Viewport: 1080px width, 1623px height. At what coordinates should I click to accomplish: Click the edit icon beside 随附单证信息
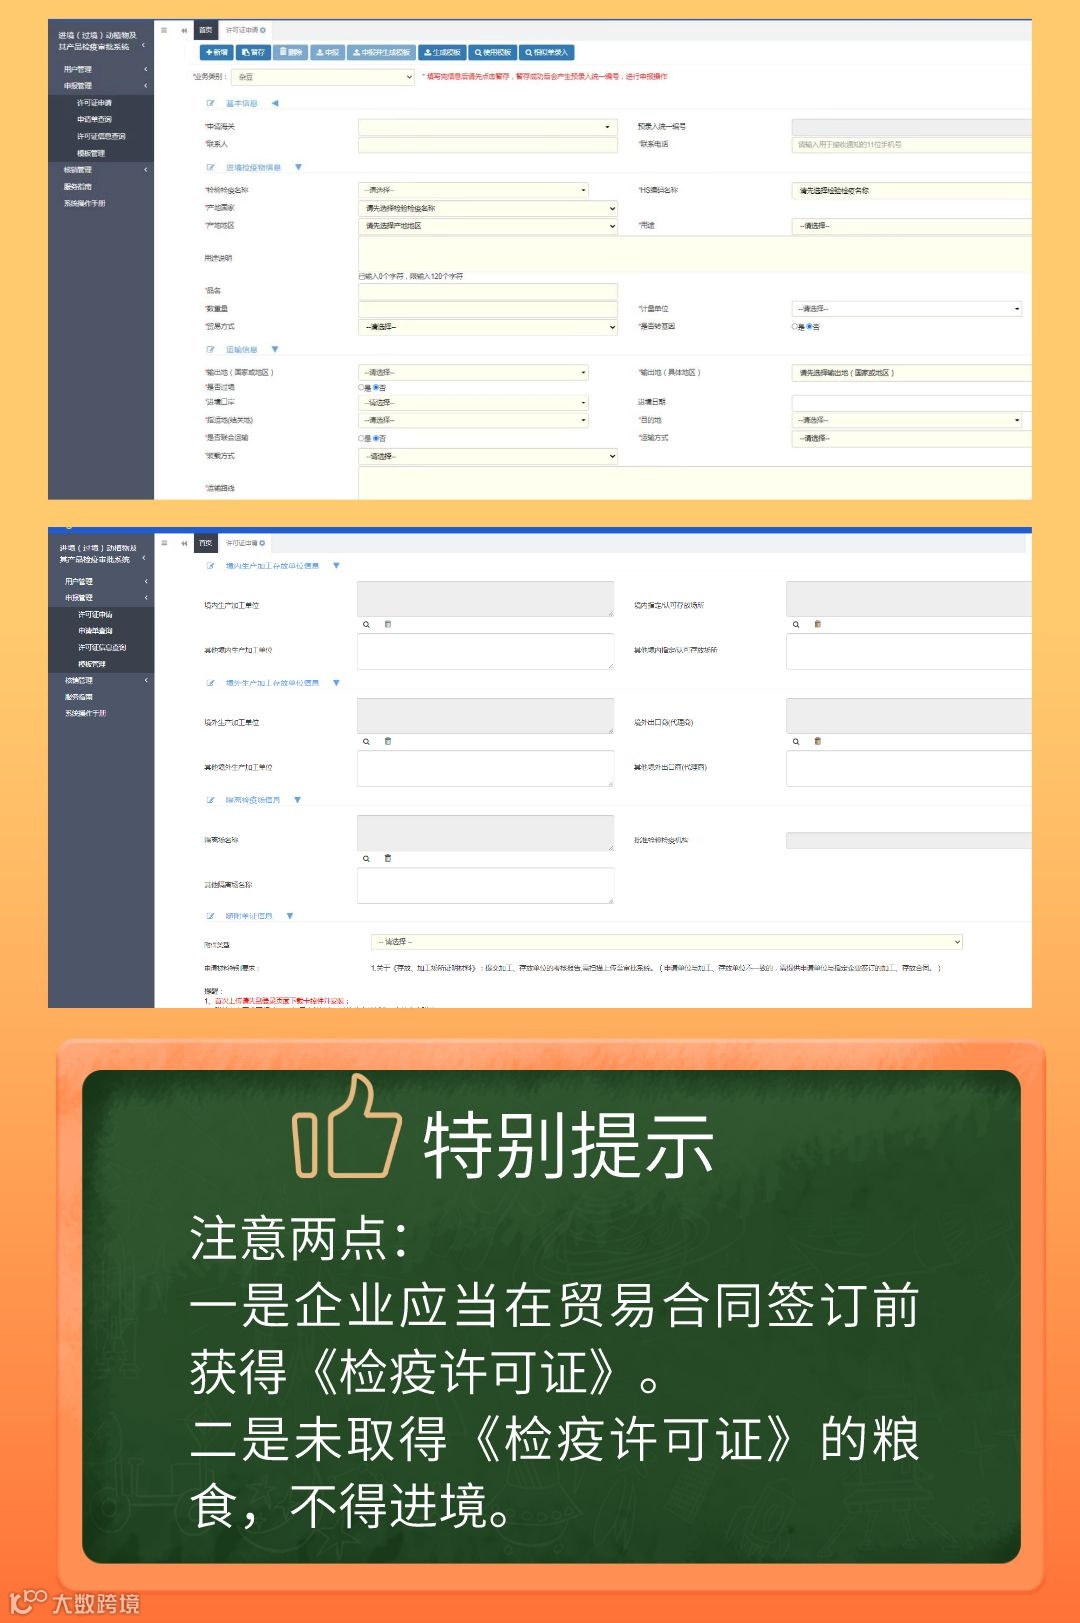coord(211,915)
